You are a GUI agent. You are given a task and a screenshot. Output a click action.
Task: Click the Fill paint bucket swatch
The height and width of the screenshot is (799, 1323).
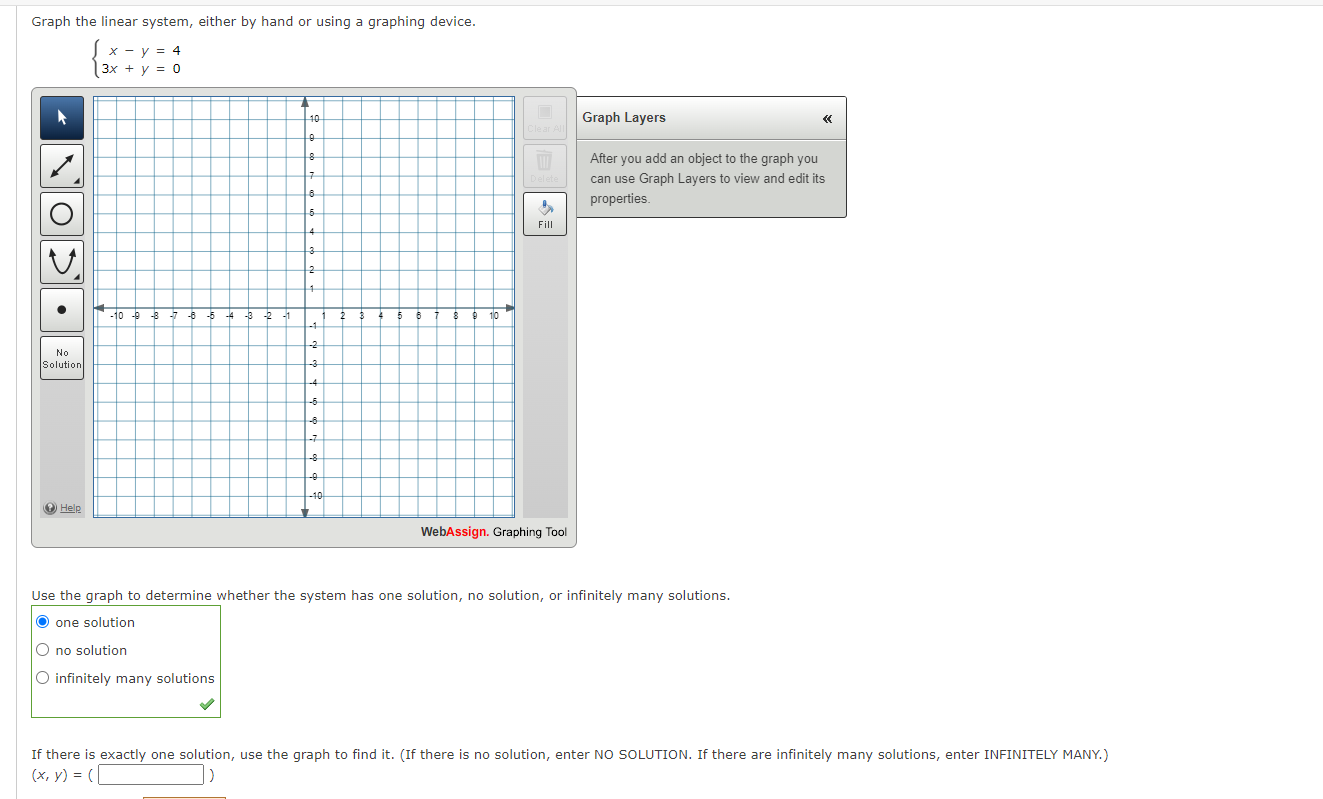(x=544, y=207)
